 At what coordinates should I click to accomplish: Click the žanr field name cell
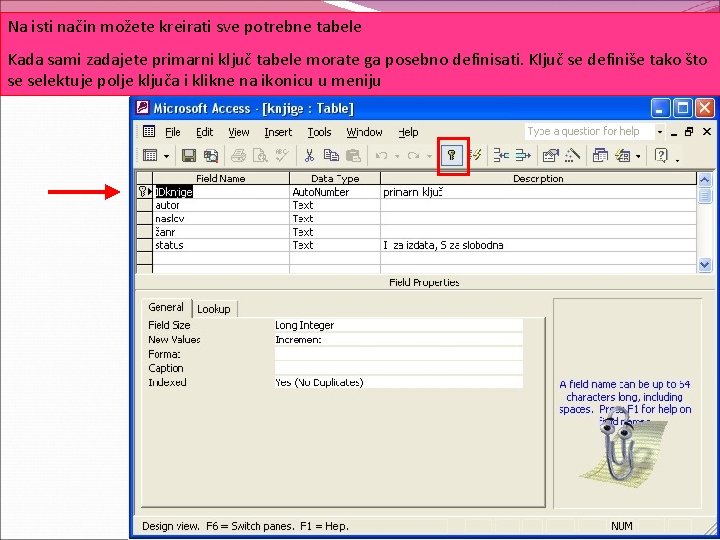coord(221,232)
